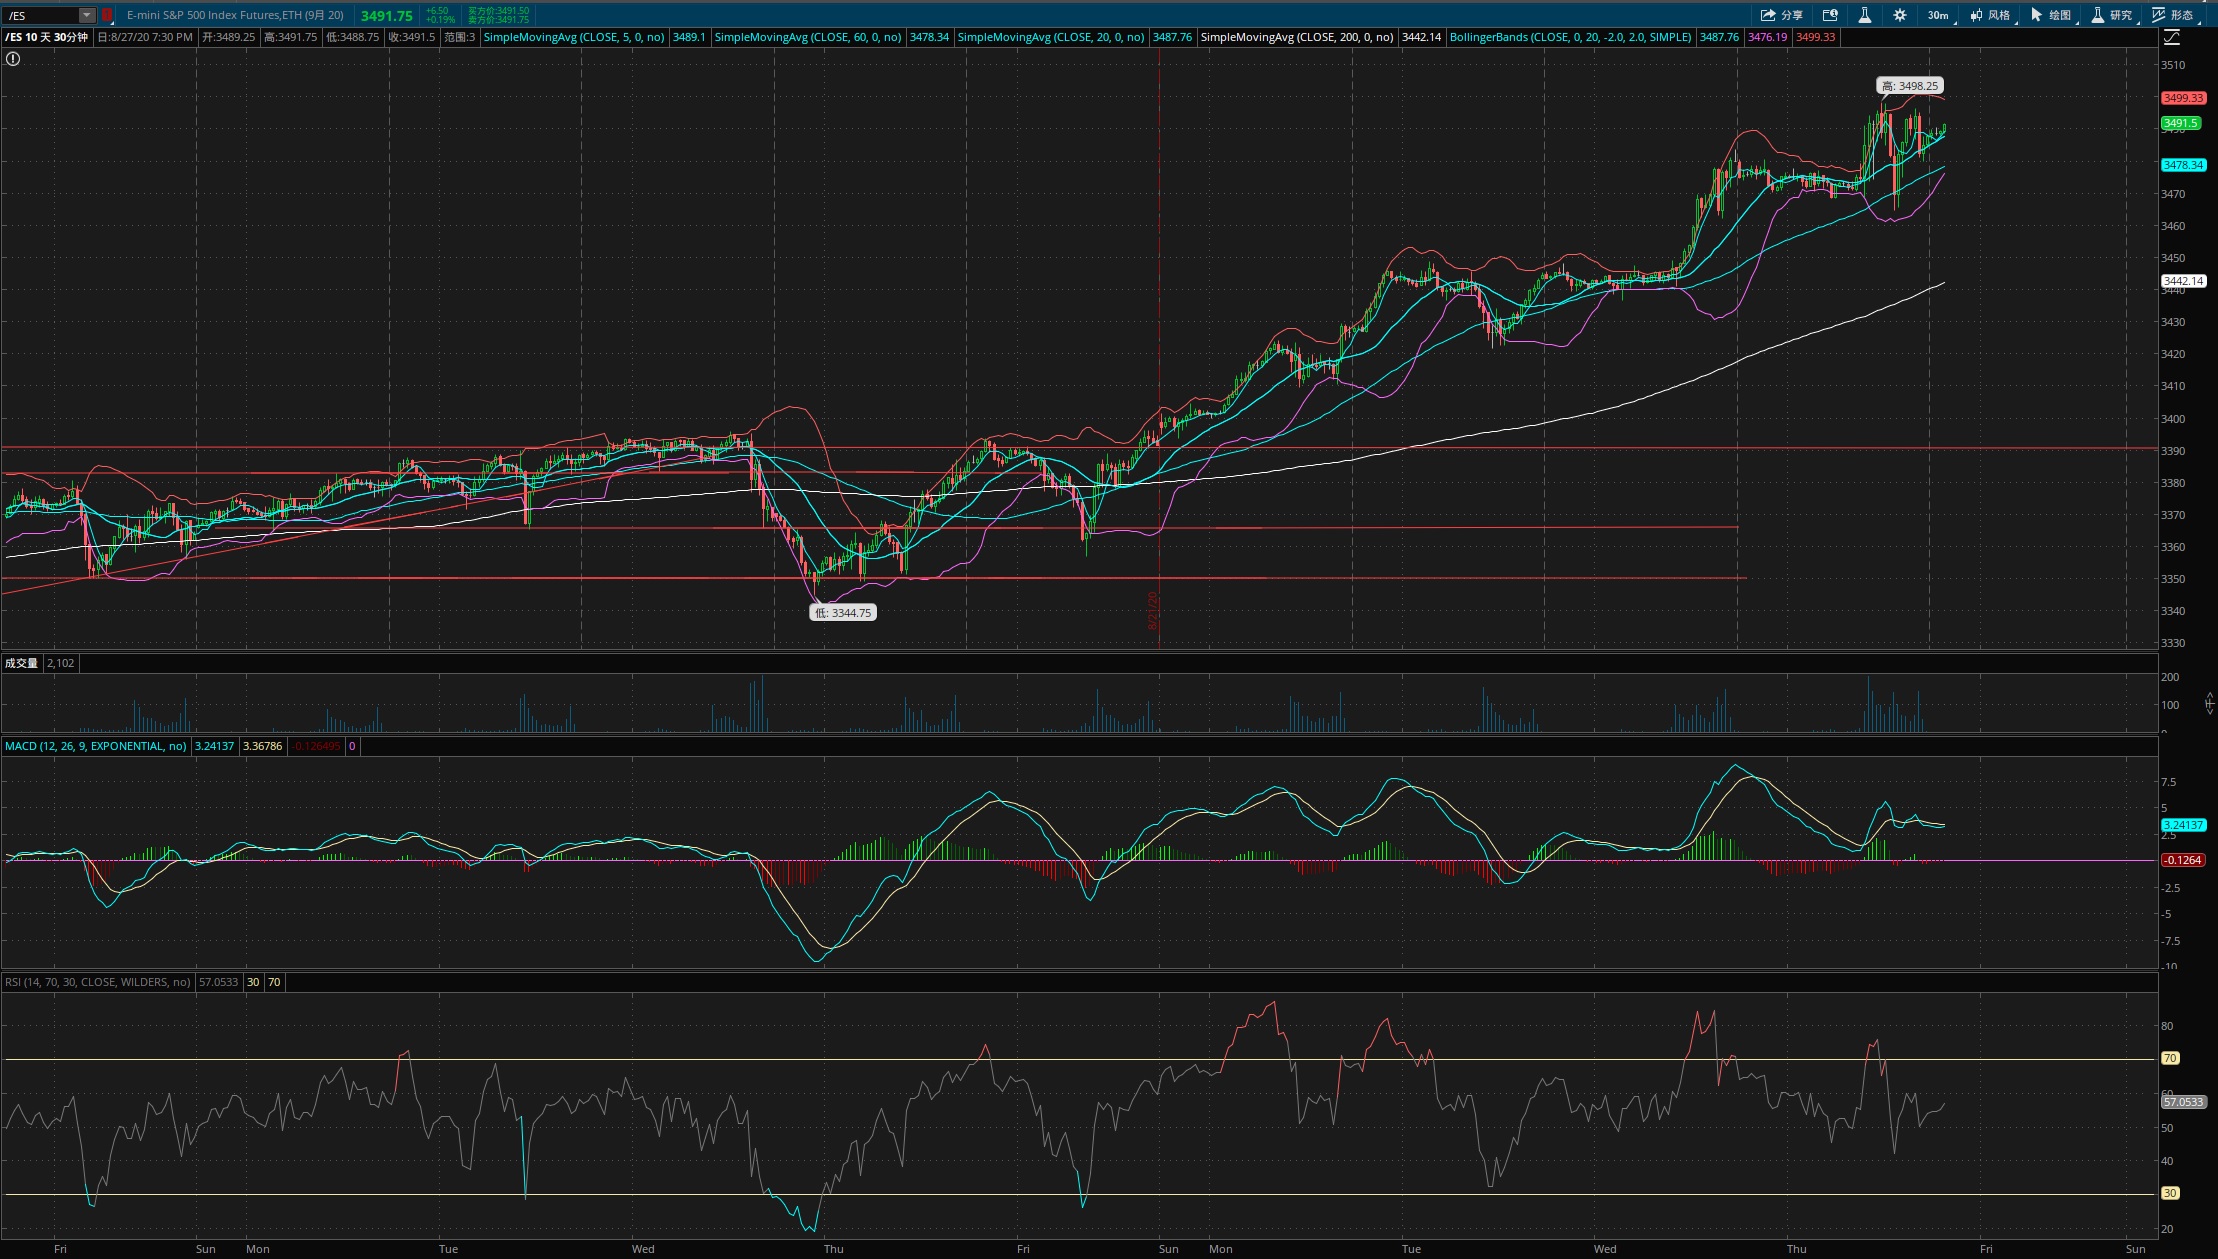Click the exclamation alert icon on chart
The height and width of the screenshot is (1259, 2218).
[13, 59]
